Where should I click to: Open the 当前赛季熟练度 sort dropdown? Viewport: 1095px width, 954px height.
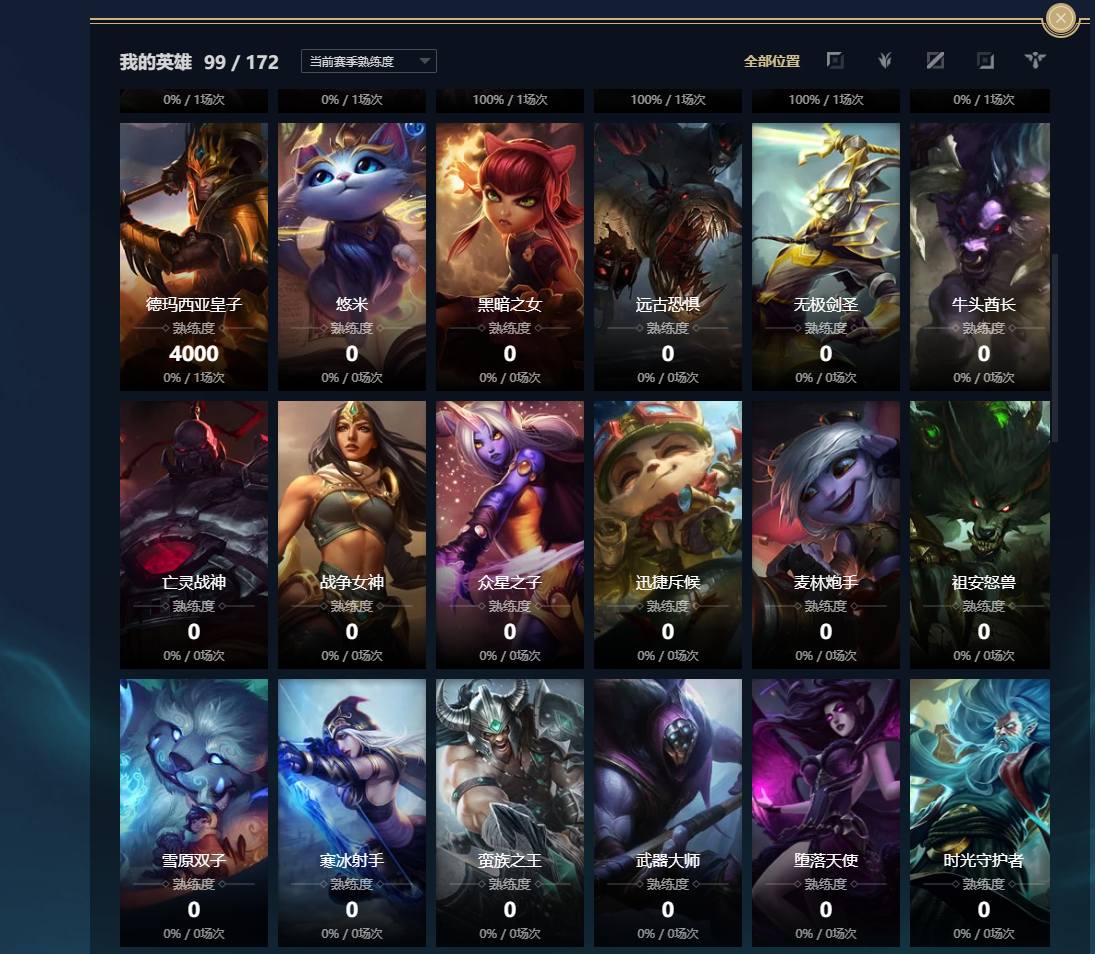[369, 61]
